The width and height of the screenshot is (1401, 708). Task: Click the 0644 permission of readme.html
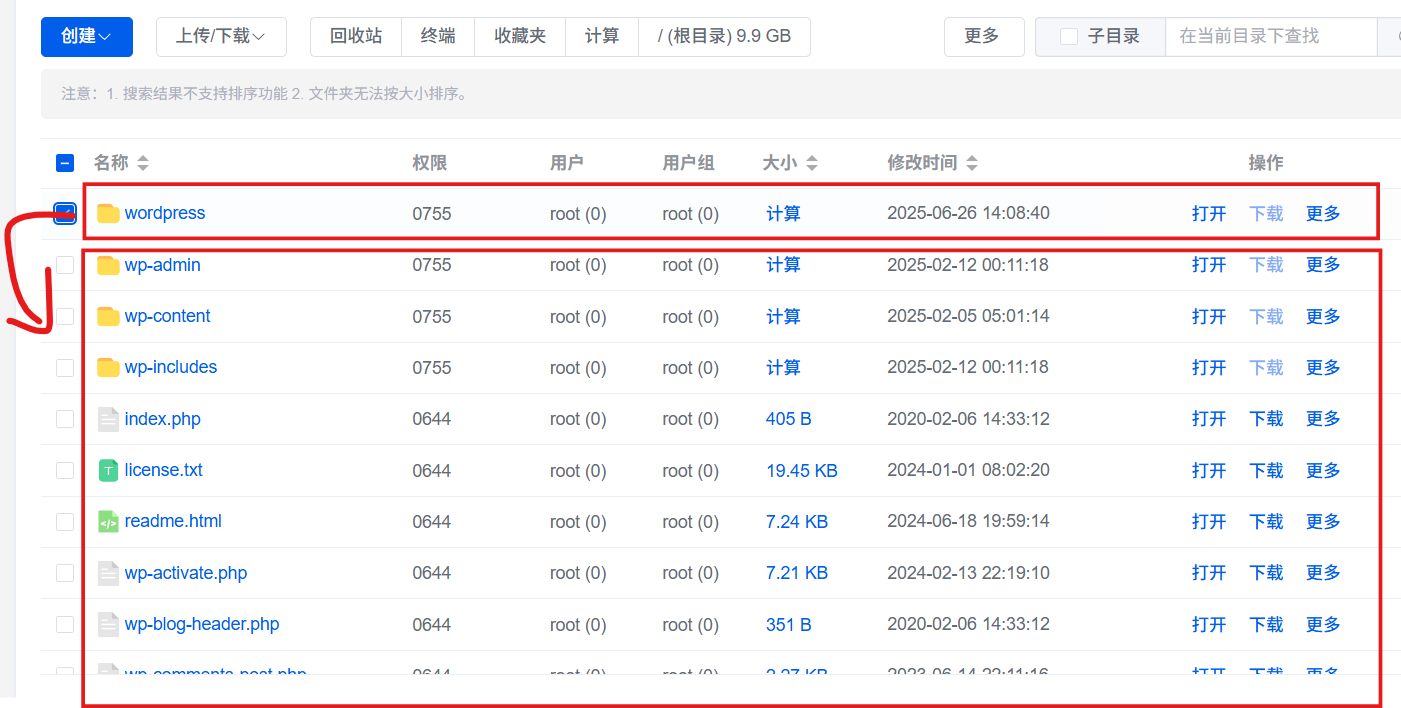(x=432, y=521)
